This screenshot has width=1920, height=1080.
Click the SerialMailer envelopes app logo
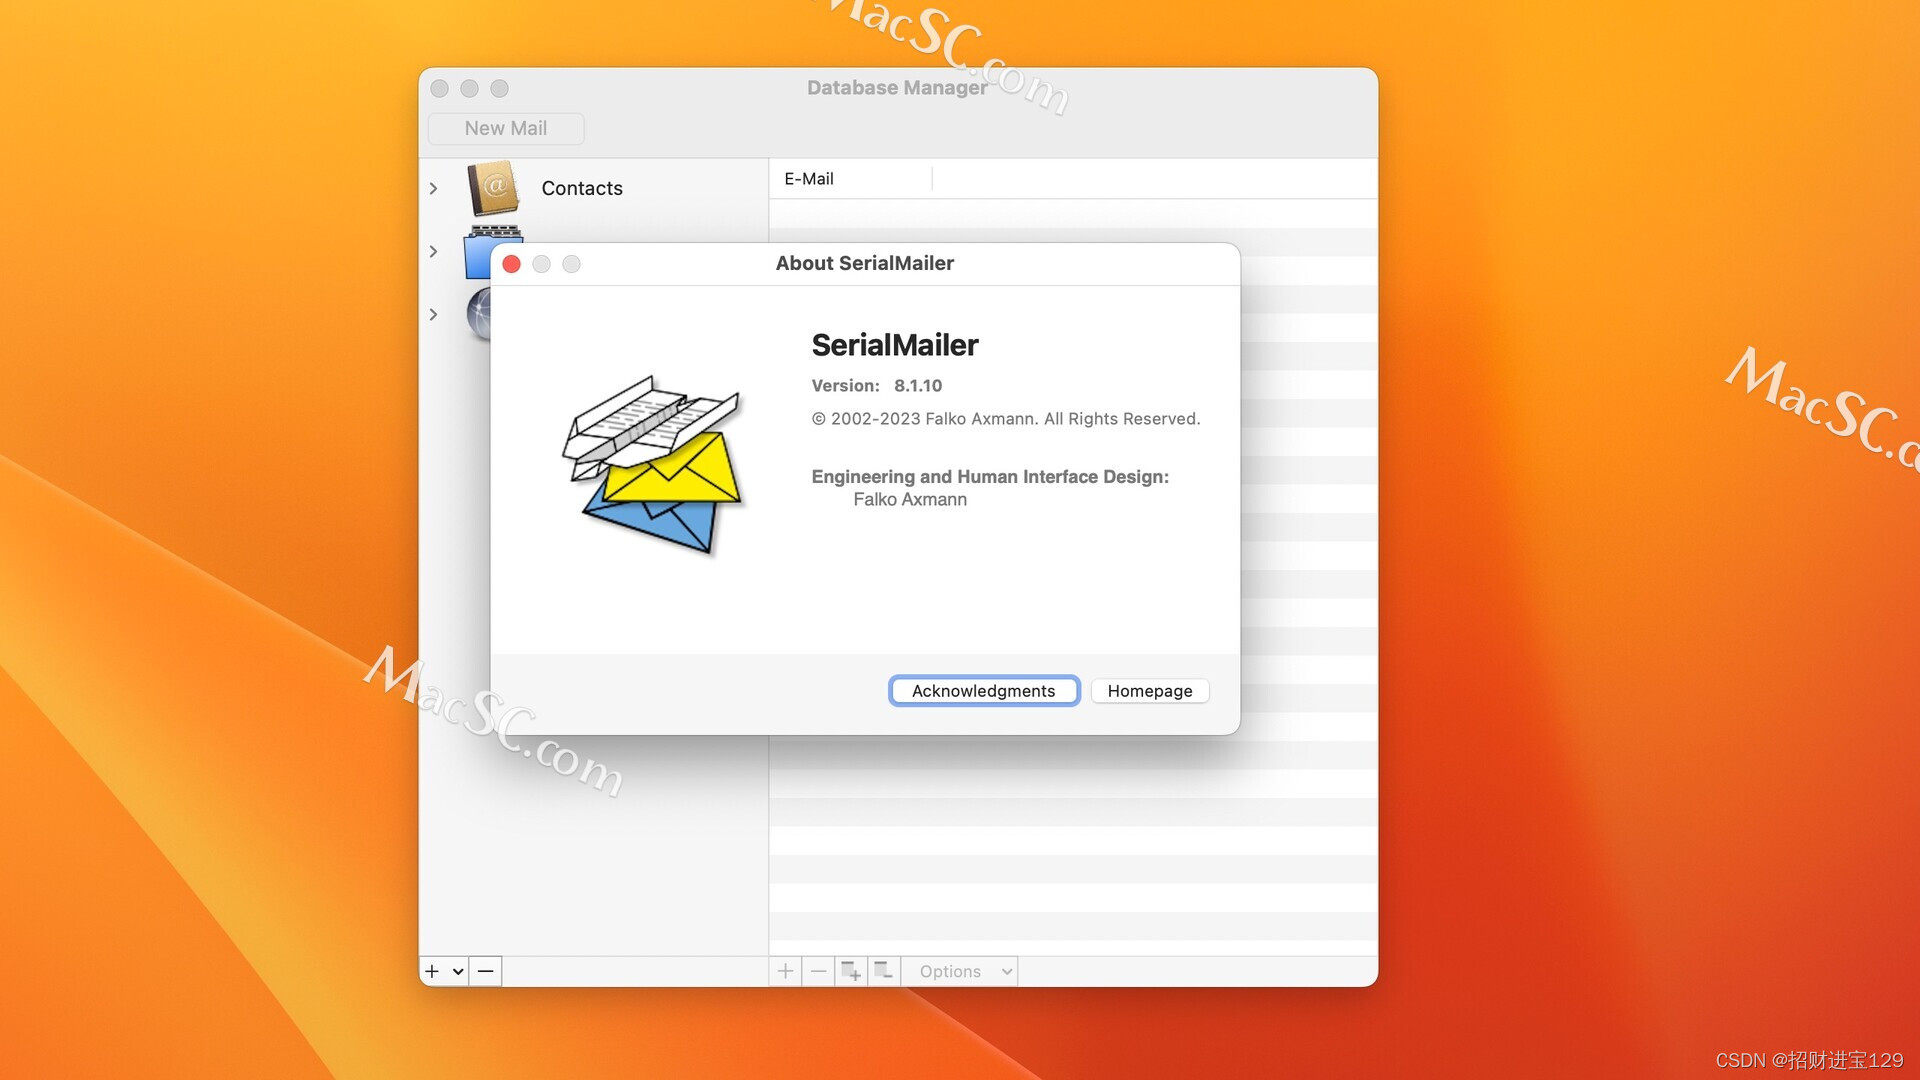655,464
